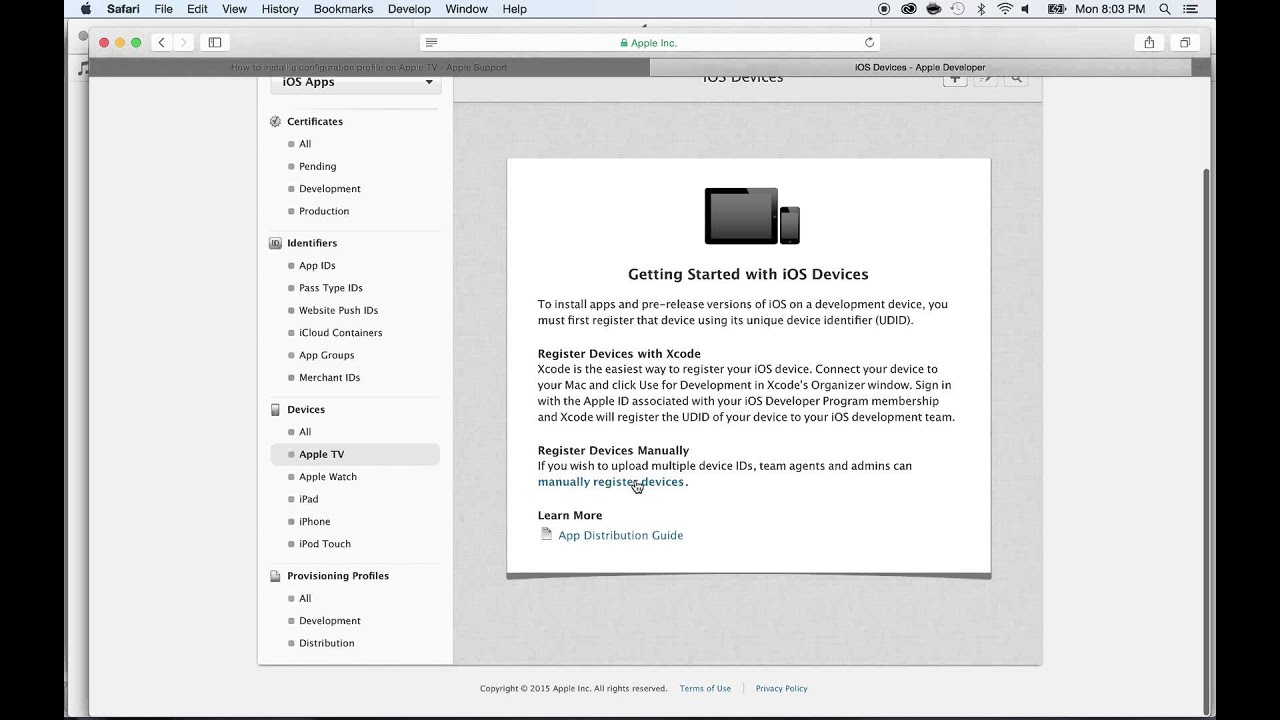
Task: Select App Groups
Action: [326, 355]
